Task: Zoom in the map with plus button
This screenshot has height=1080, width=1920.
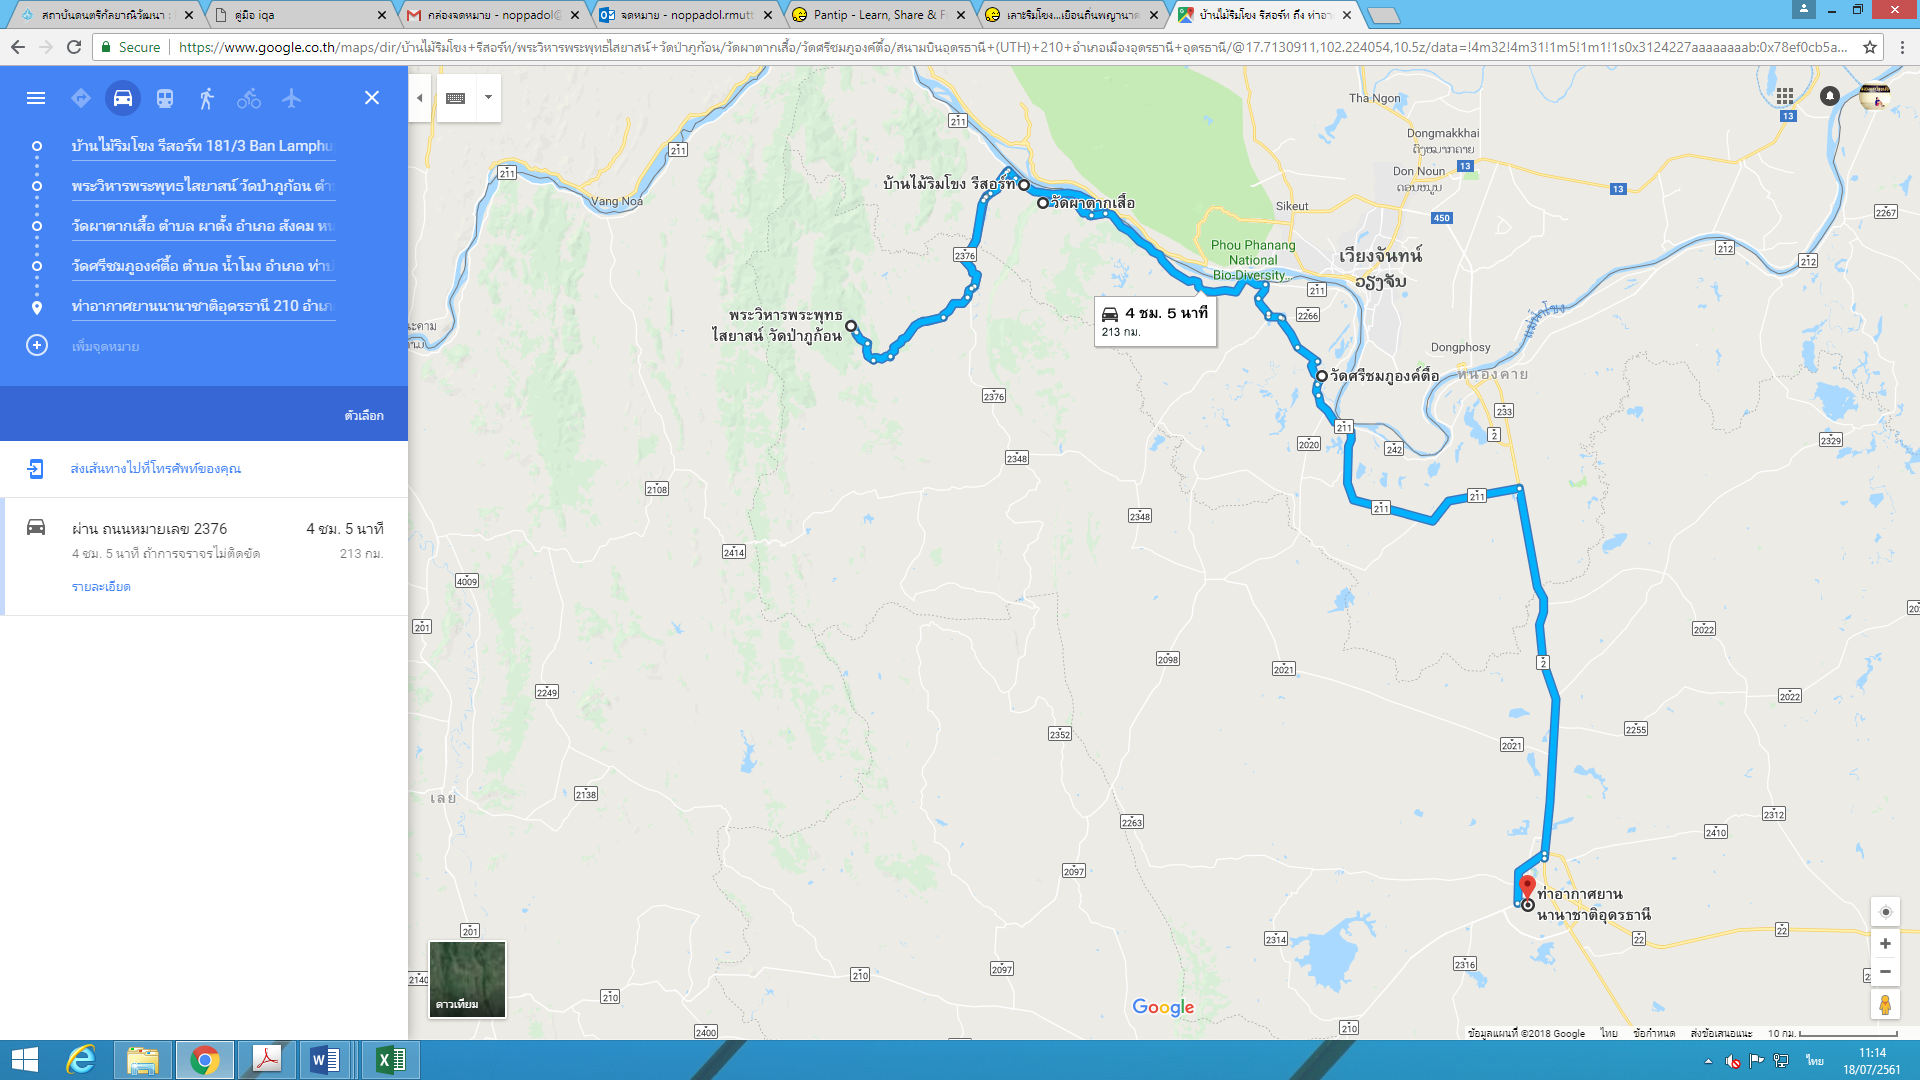Action: [x=1885, y=943]
